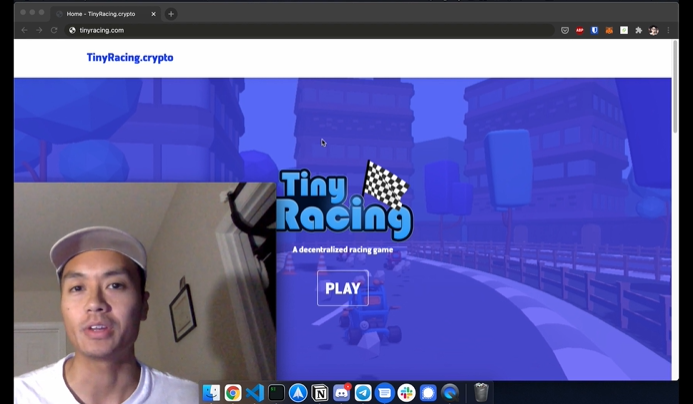Open the white square green extension
Screen dimensions: 693x404
[x=624, y=30]
